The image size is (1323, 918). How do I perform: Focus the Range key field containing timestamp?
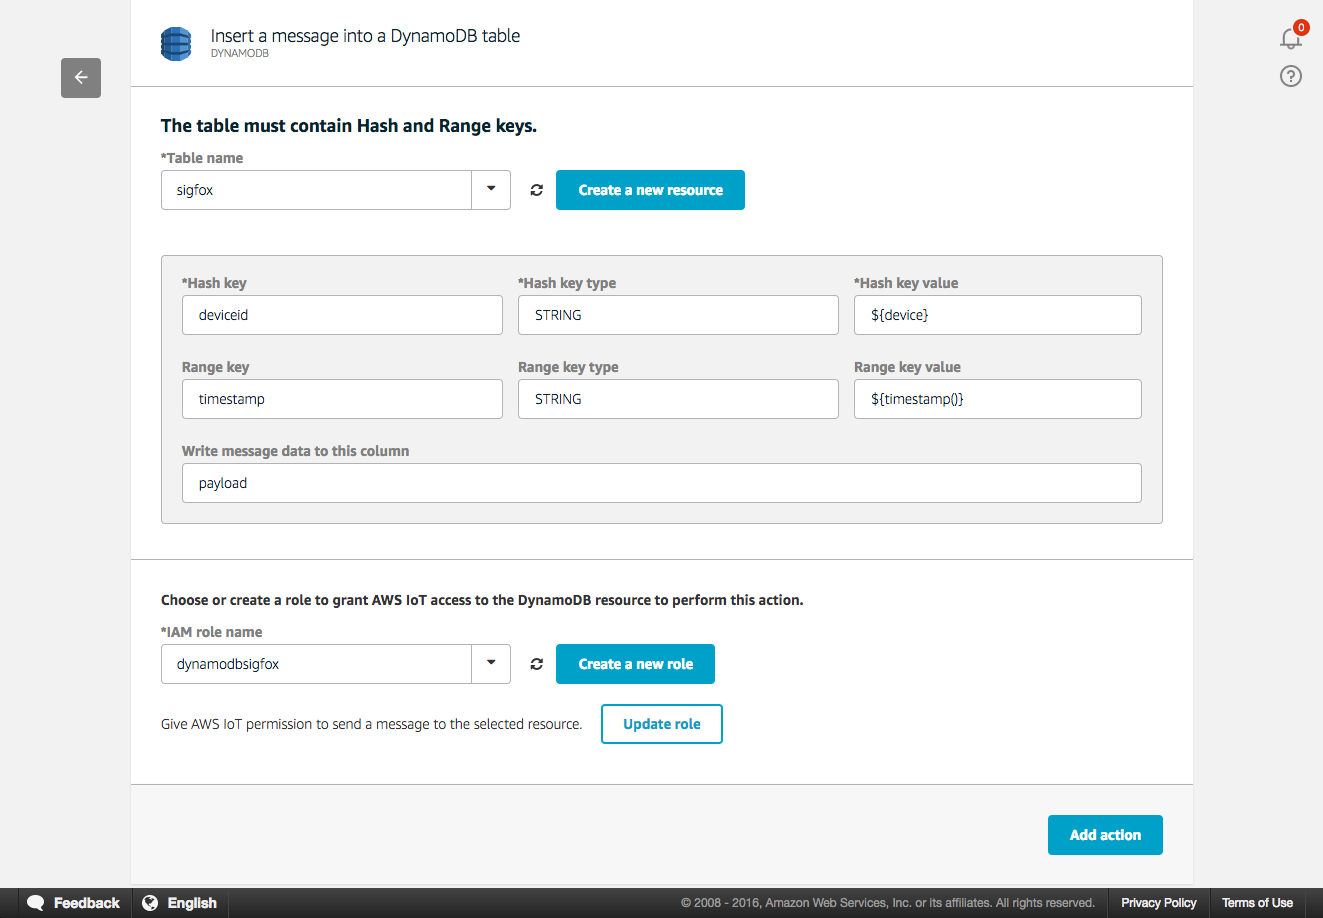click(x=342, y=399)
